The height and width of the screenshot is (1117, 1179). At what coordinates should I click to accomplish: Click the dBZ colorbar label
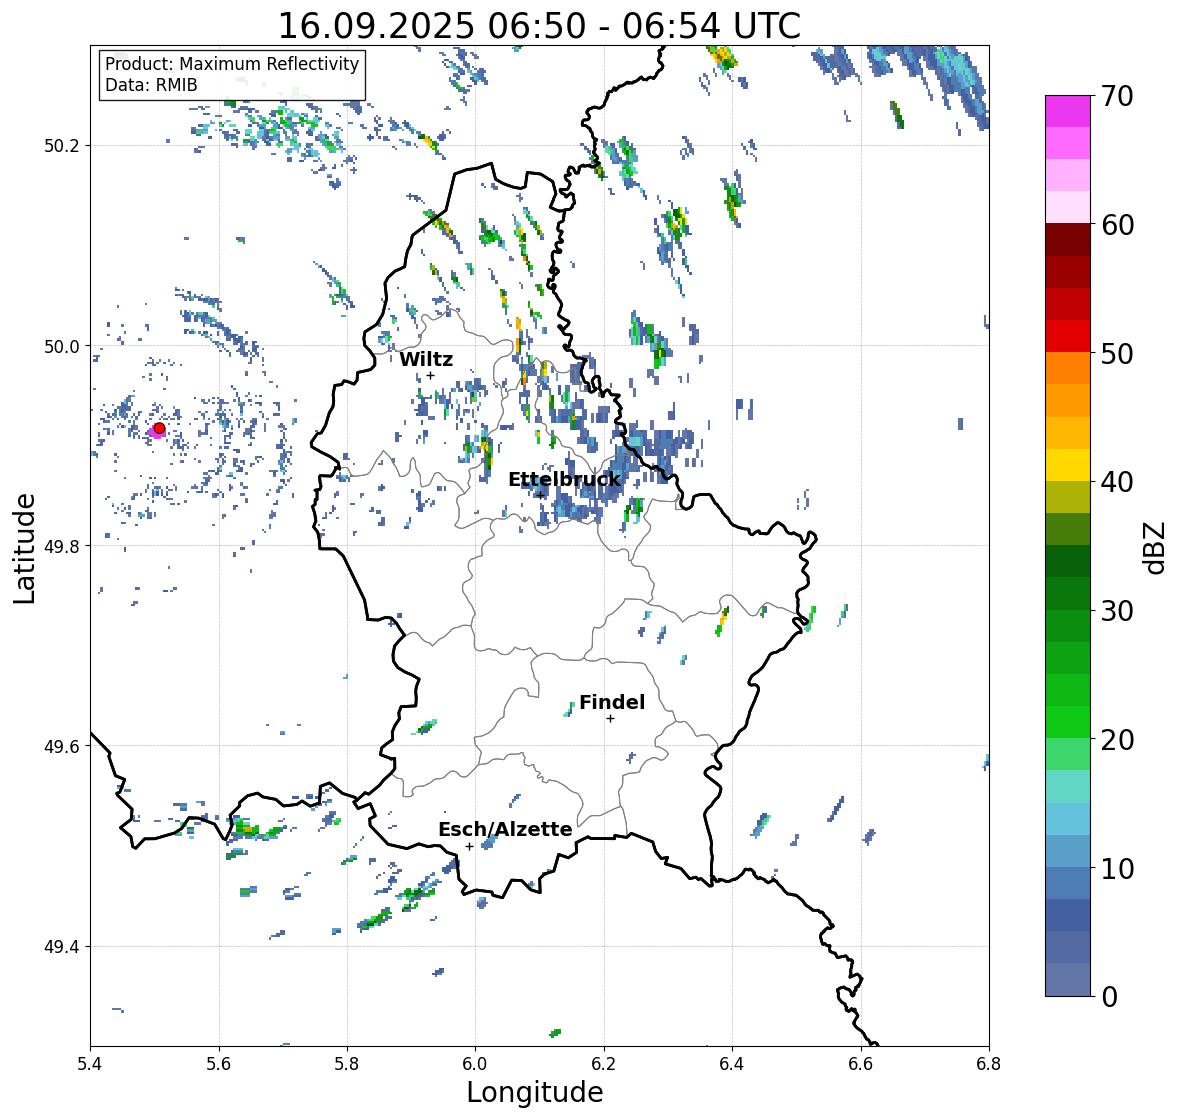[1156, 548]
